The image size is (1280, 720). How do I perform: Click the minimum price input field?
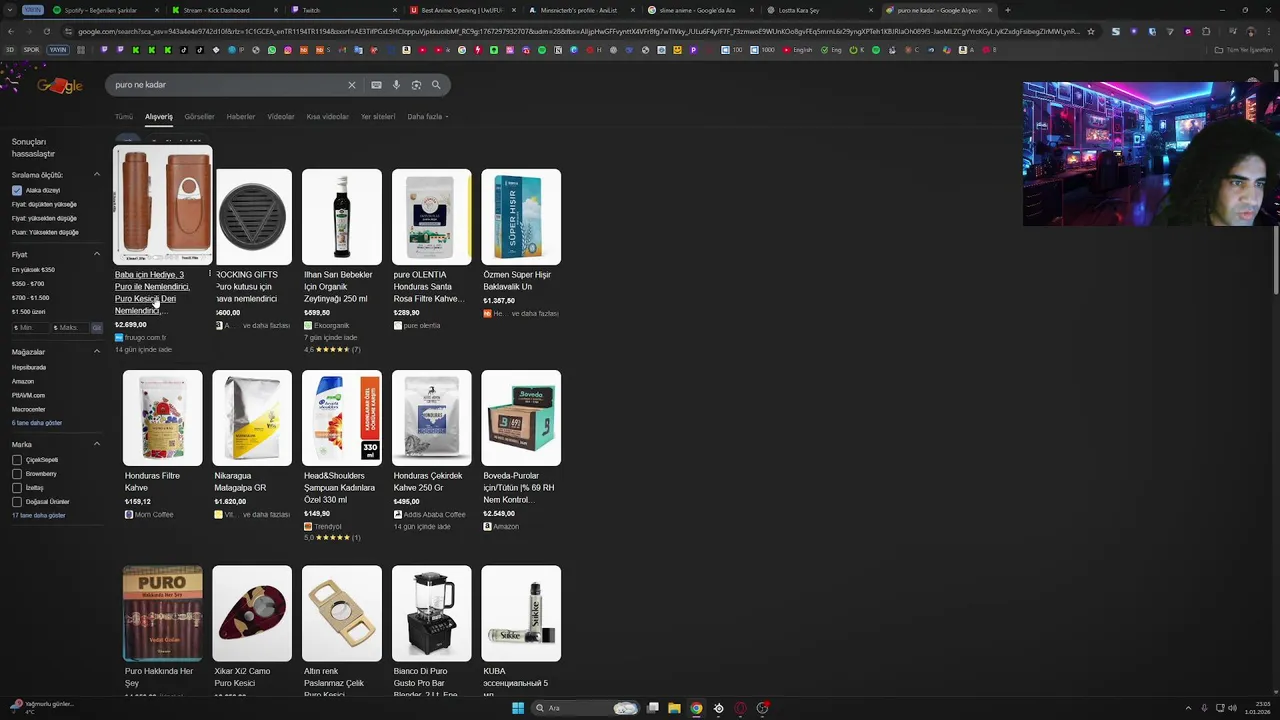pos(29,327)
